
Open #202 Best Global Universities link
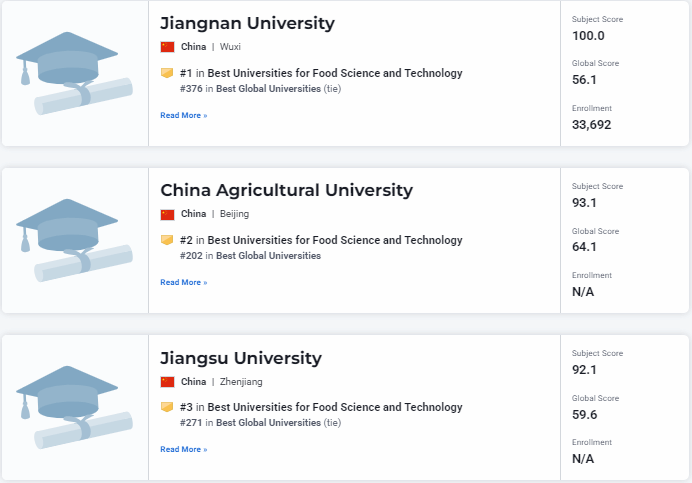click(x=269, y=256)
